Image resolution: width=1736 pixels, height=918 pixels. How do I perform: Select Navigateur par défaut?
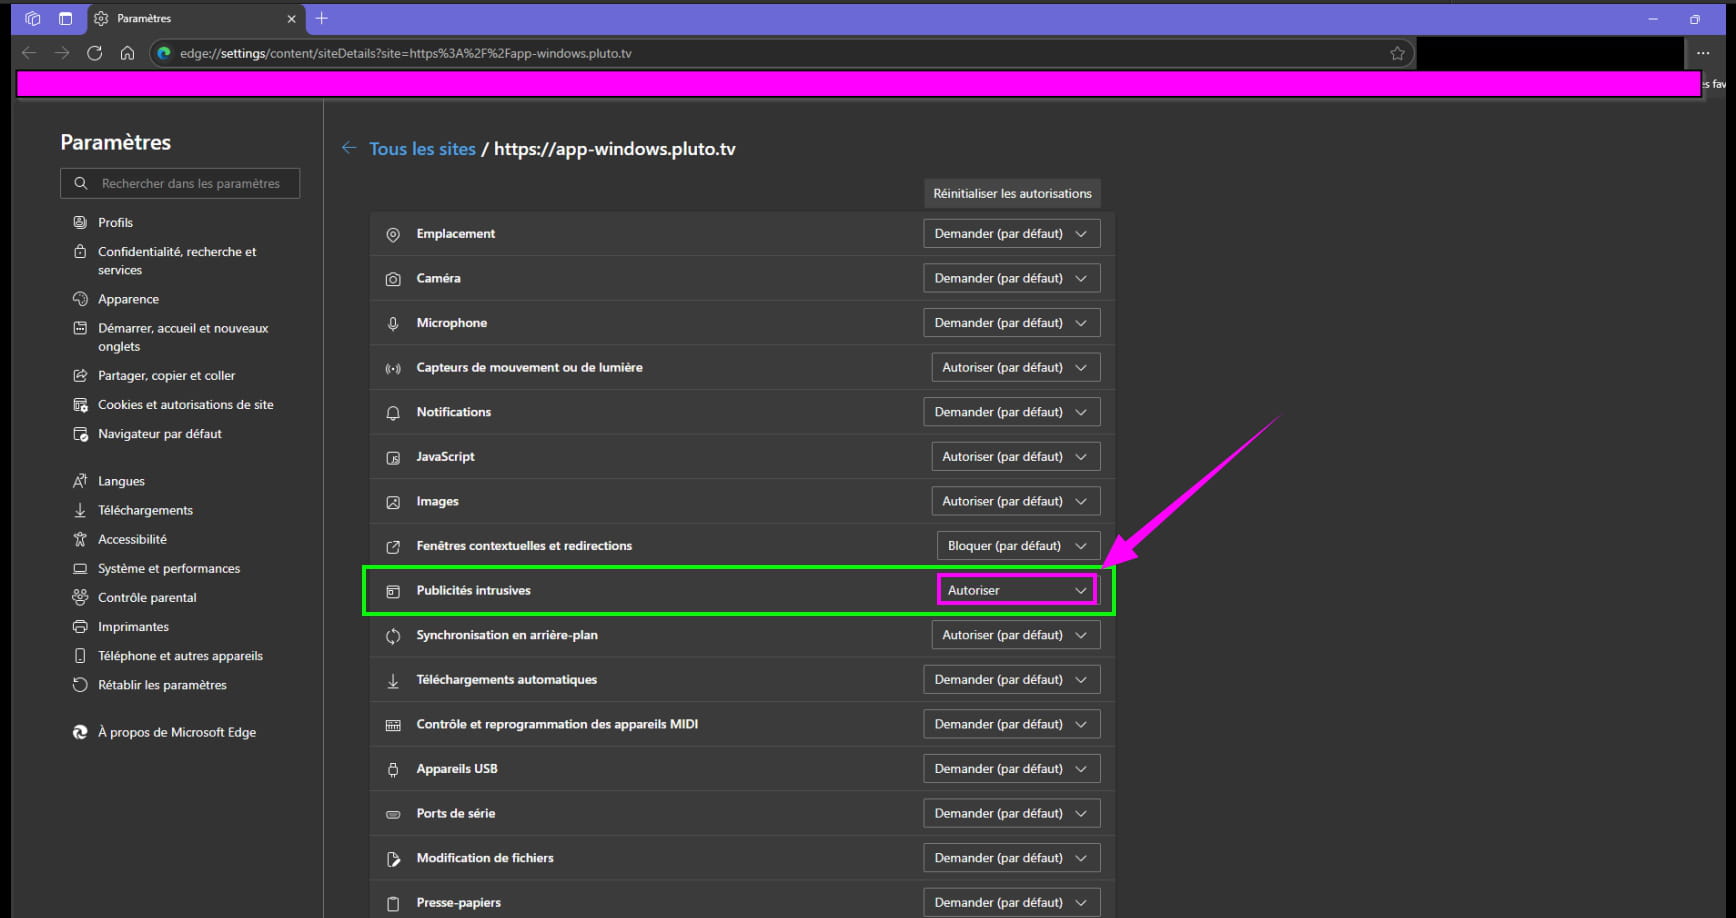coord(159,433)
